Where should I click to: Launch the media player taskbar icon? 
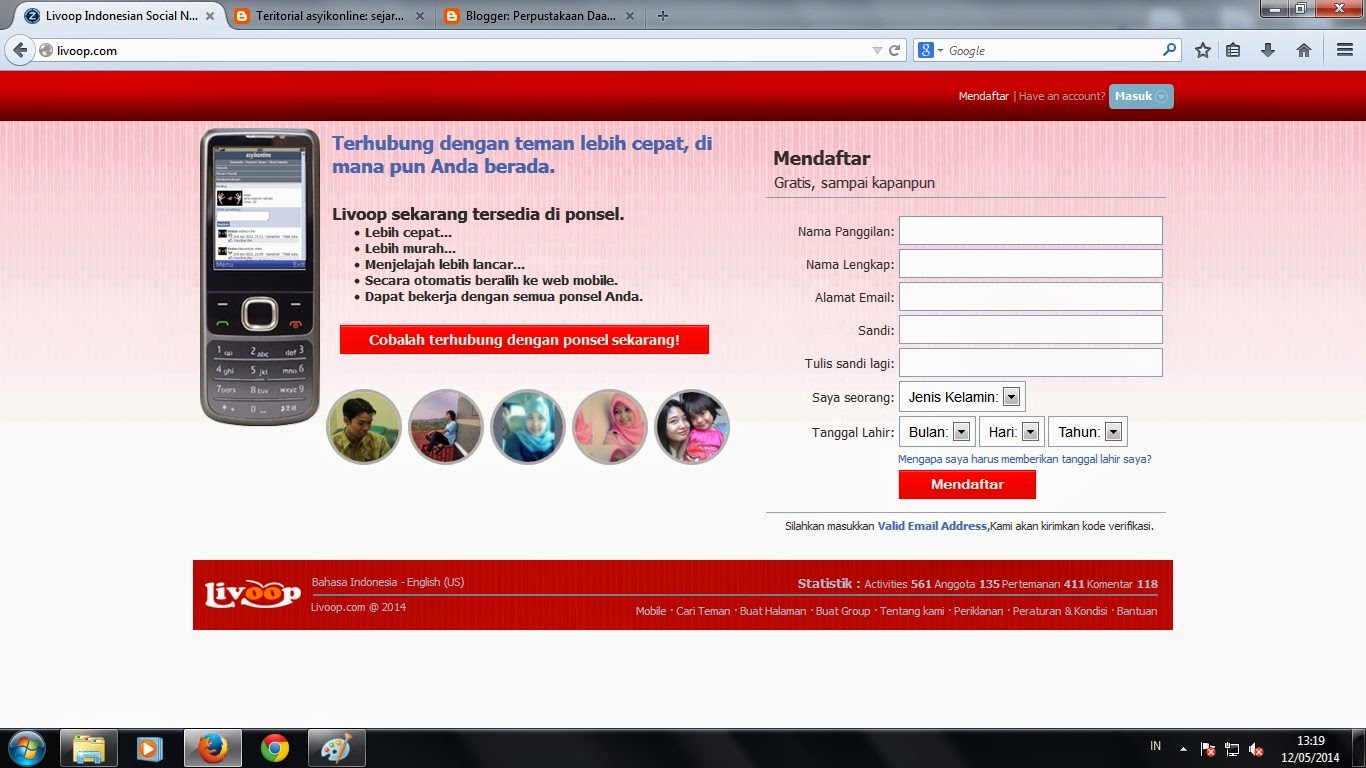click(150, 748)
